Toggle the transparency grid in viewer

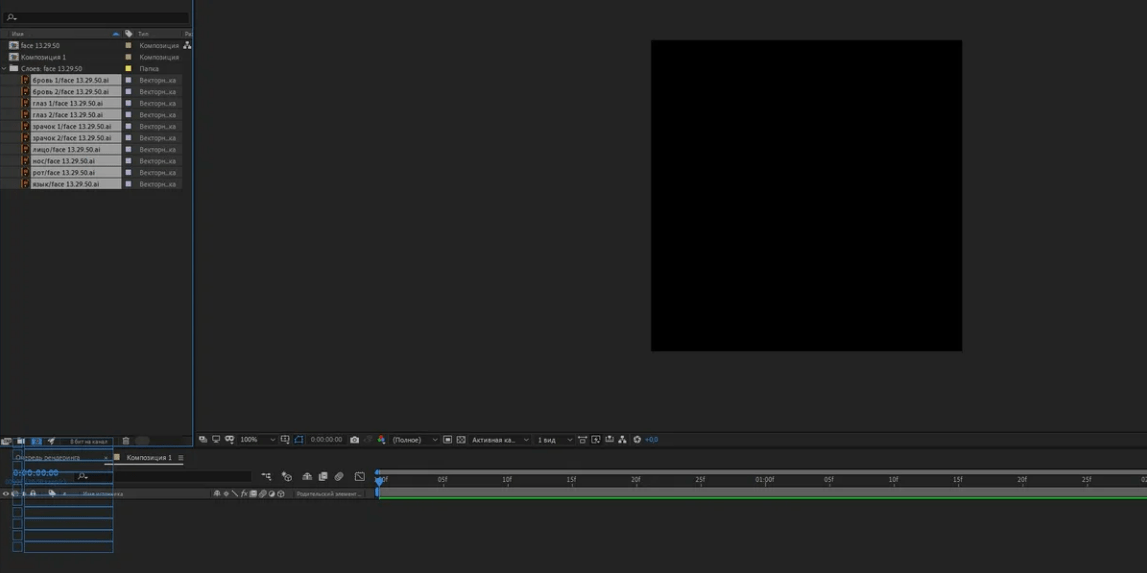461,440
